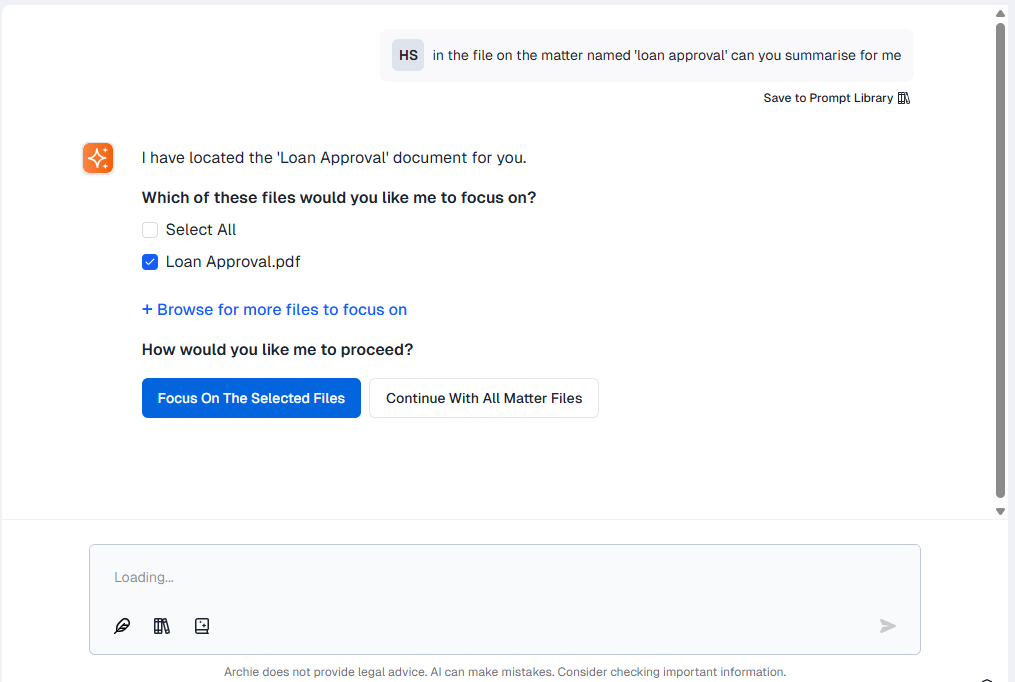1015x682 pixels.
Task: Click the Loan Approval.pdf file label
Action: [x=233, y=262]
